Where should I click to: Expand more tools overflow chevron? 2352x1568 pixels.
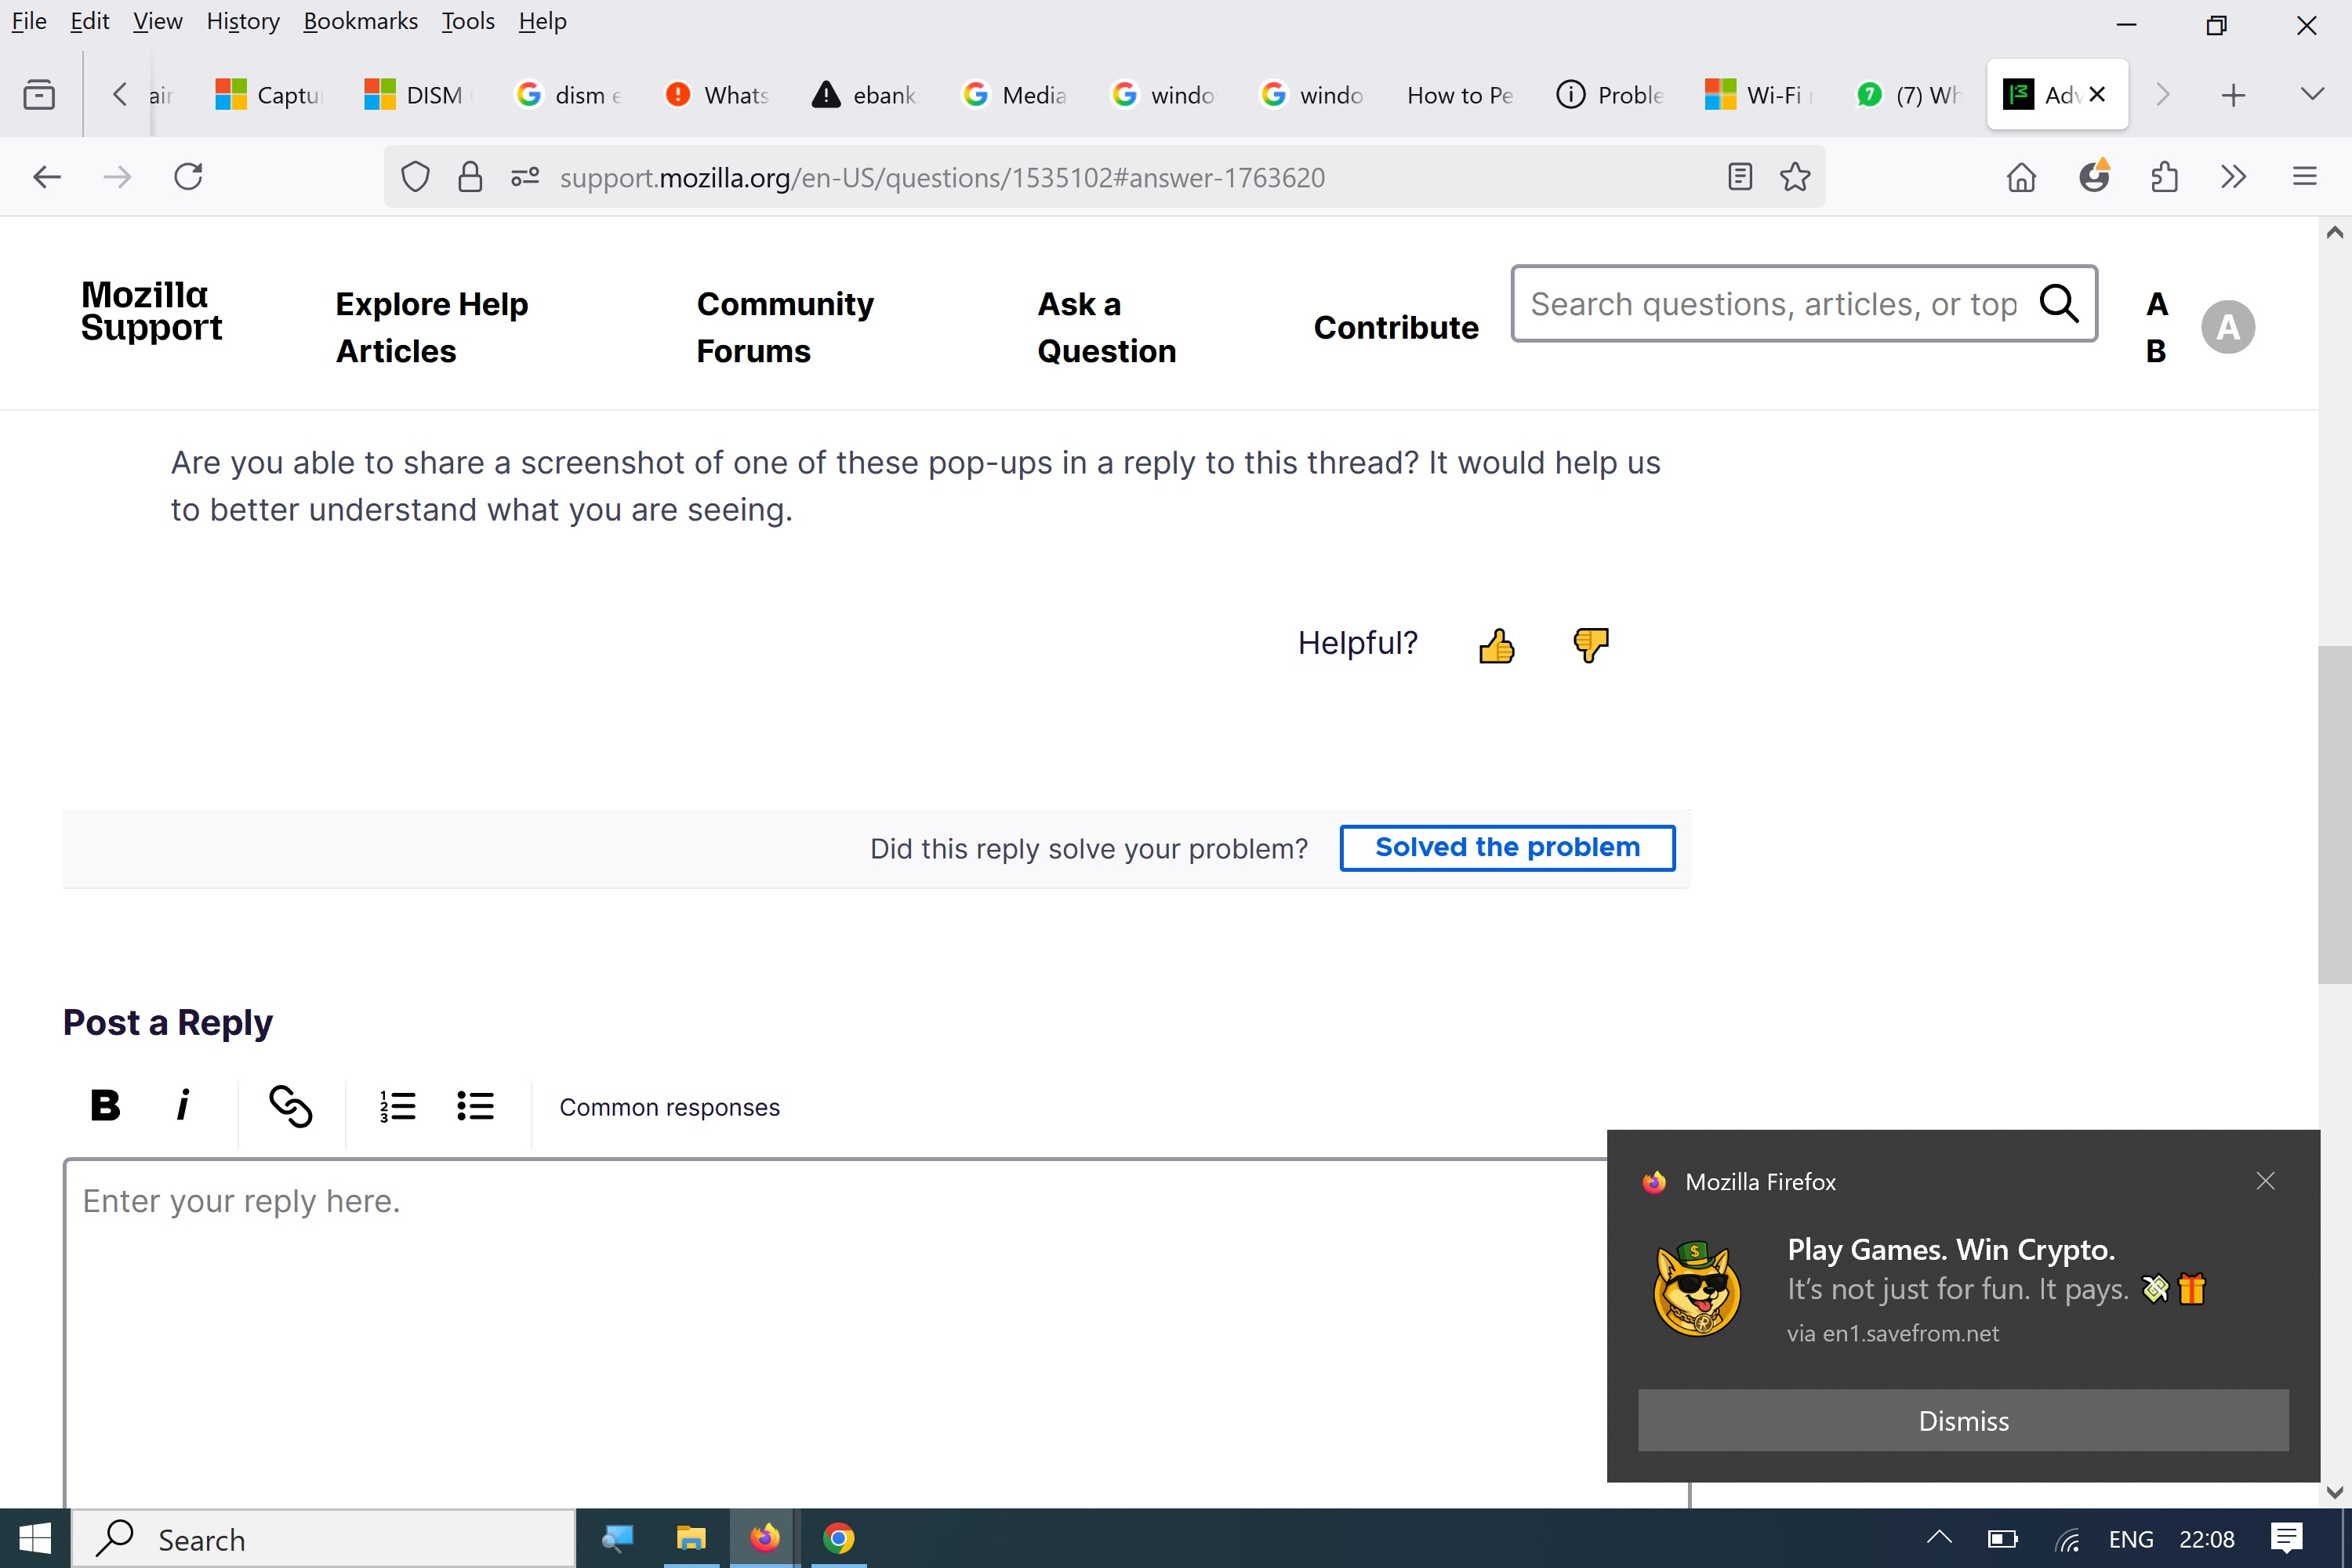2233,177
